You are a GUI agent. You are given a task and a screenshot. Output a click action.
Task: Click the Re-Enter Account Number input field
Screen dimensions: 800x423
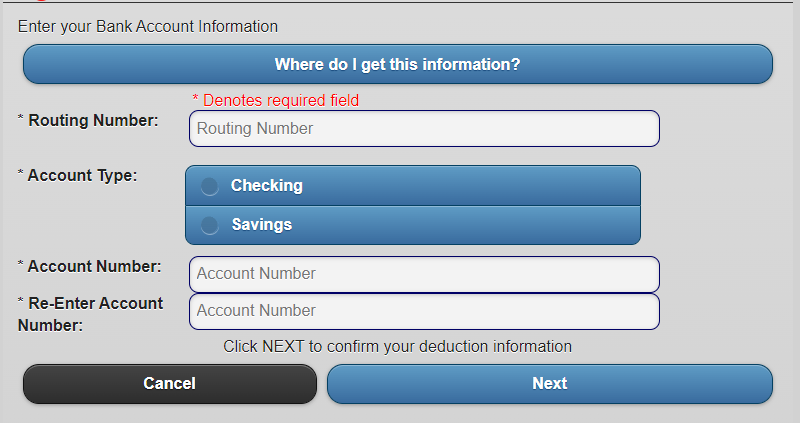[x=424, y=311]
